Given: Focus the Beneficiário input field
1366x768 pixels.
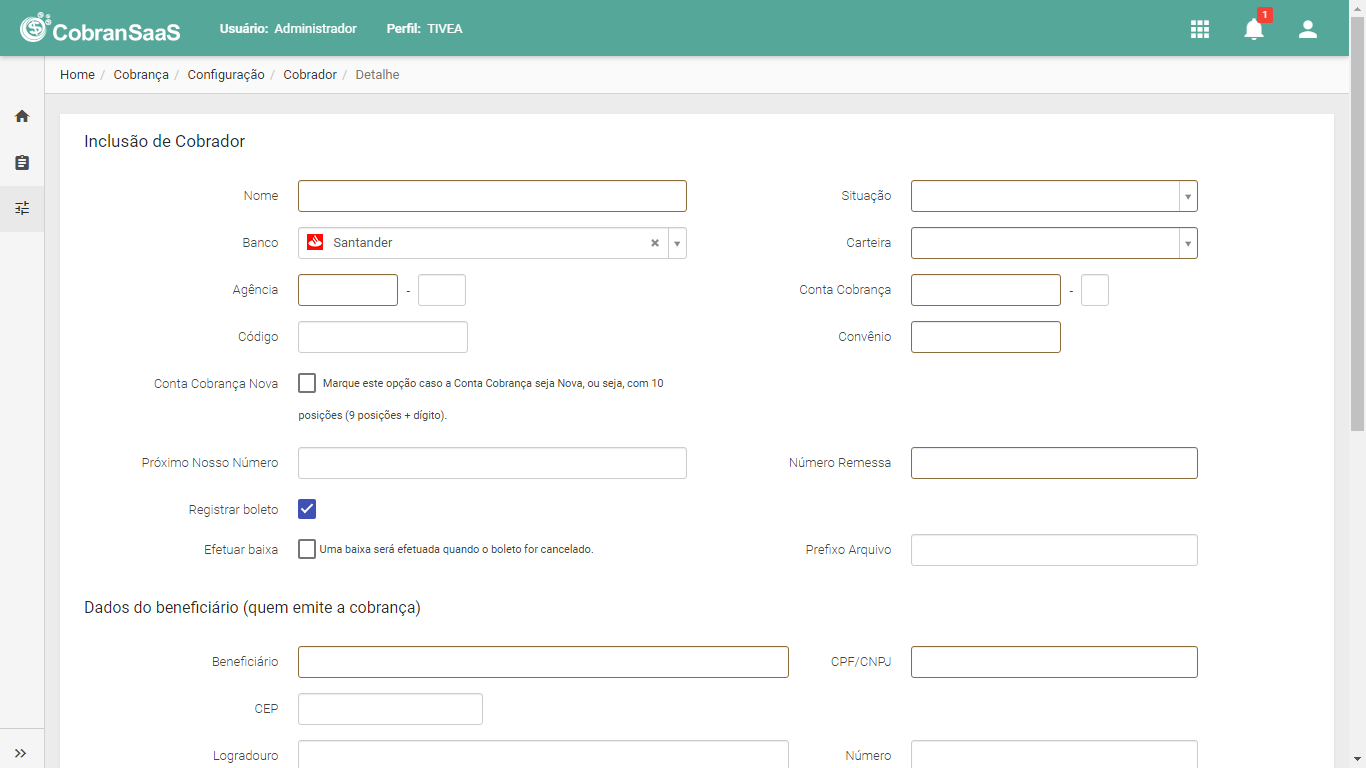Looking at the screenshot, I should pyautogui.click(x=543, y=662).
